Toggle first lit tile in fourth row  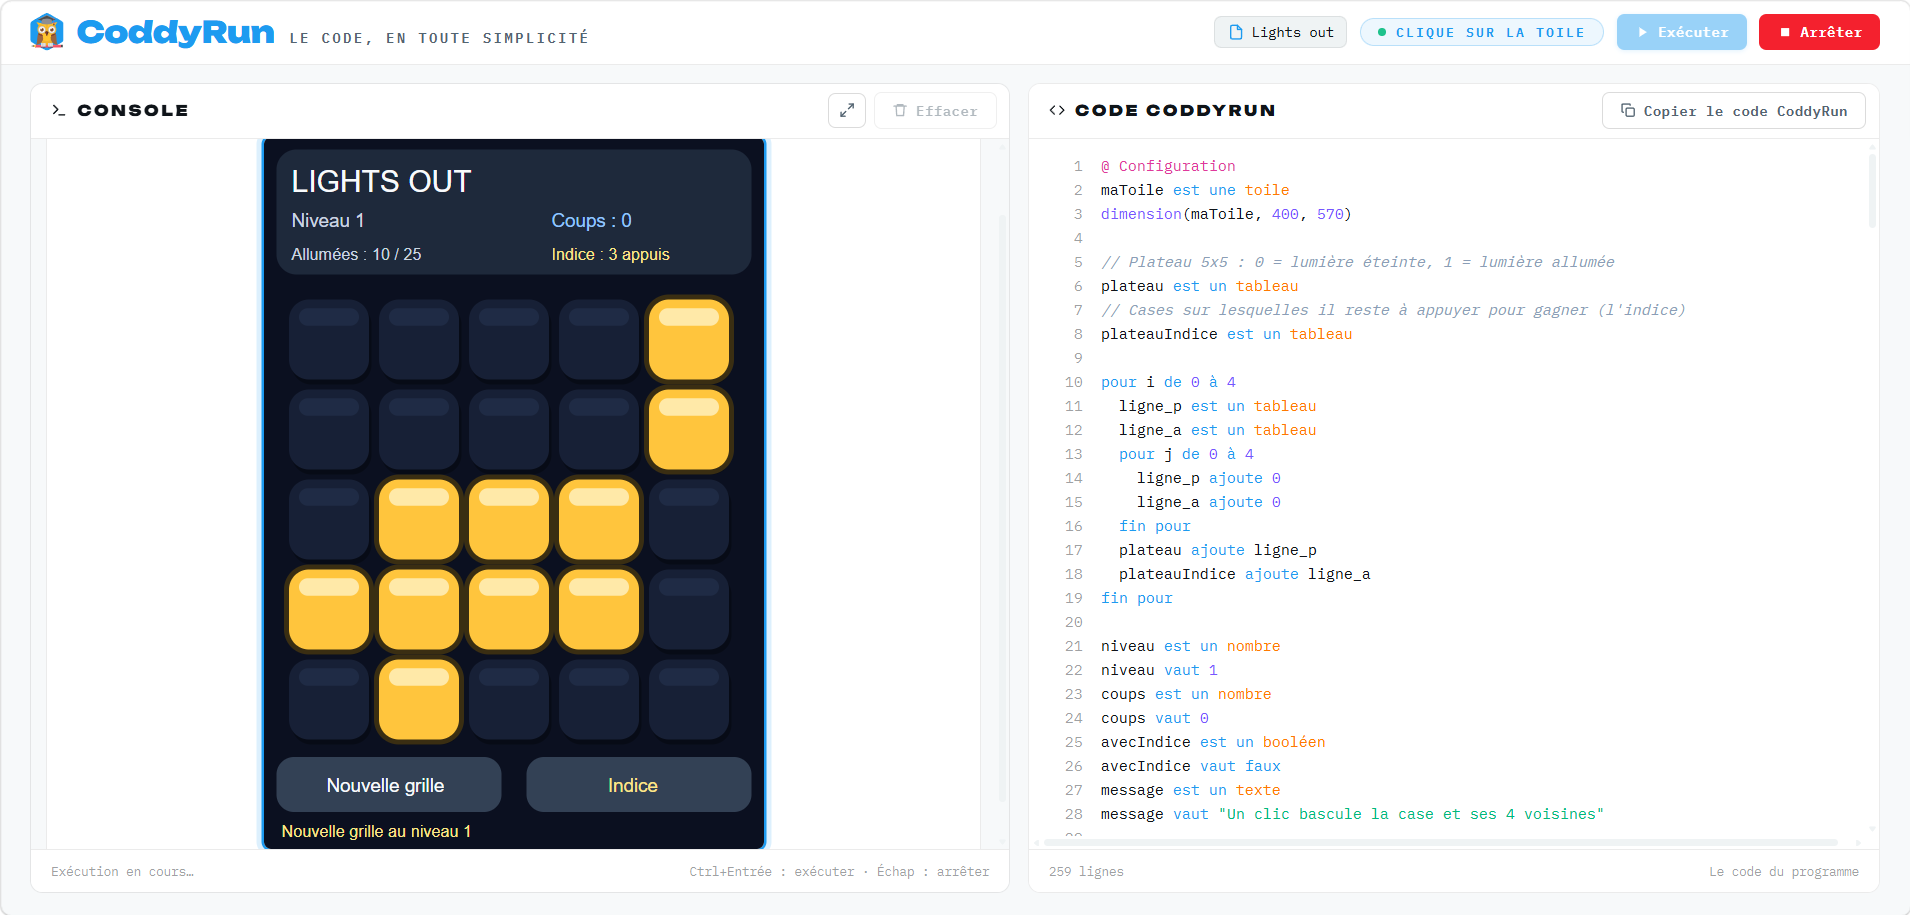329,610
